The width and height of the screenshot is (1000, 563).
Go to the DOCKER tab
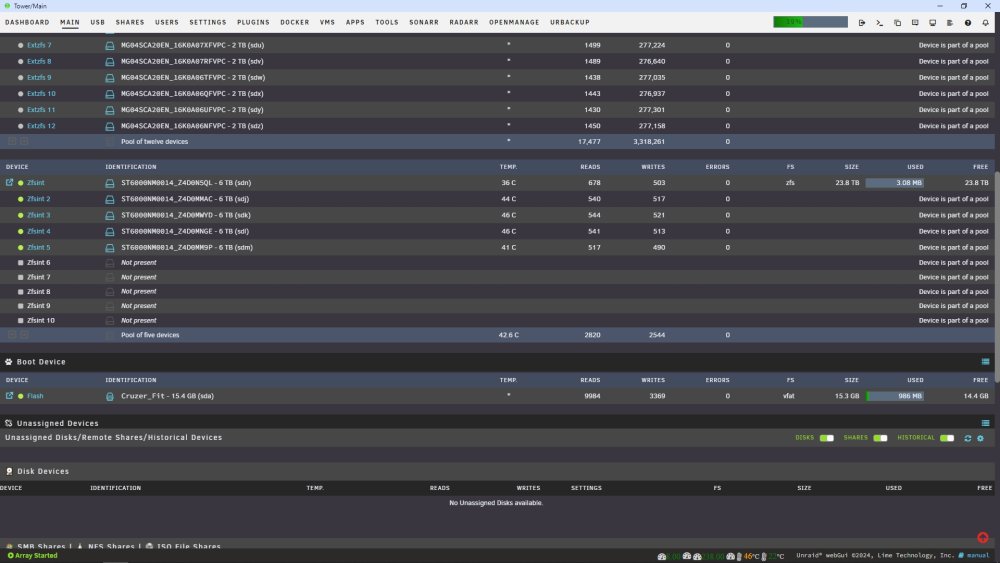(x=295, y=22)
